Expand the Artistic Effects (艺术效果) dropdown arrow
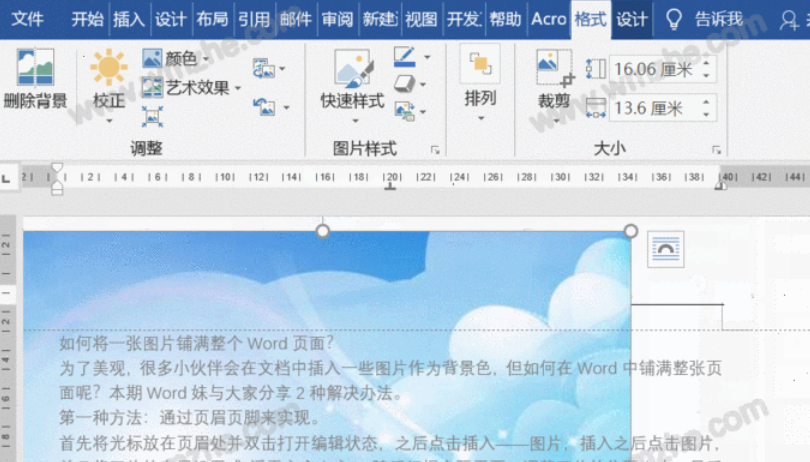The image size is (810, 462). pos(238,88)
